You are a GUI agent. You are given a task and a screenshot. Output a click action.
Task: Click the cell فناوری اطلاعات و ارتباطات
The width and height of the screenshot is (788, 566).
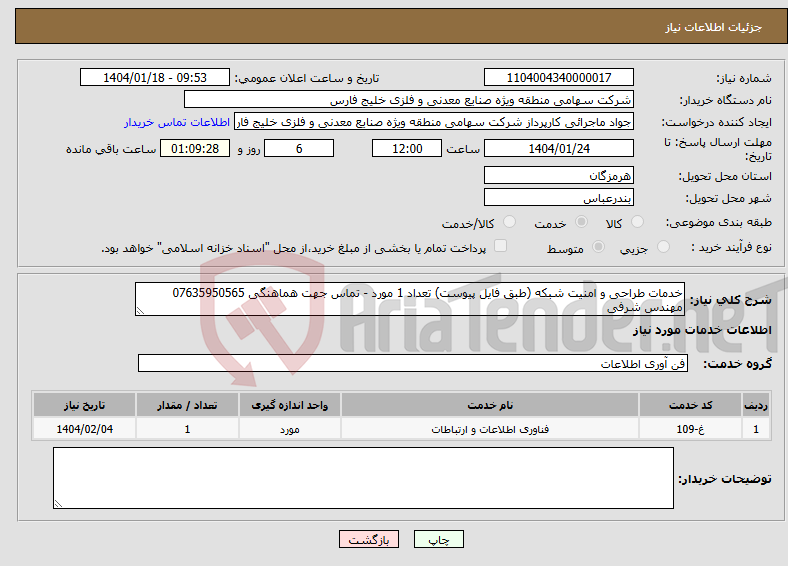[x=490, y=429]
